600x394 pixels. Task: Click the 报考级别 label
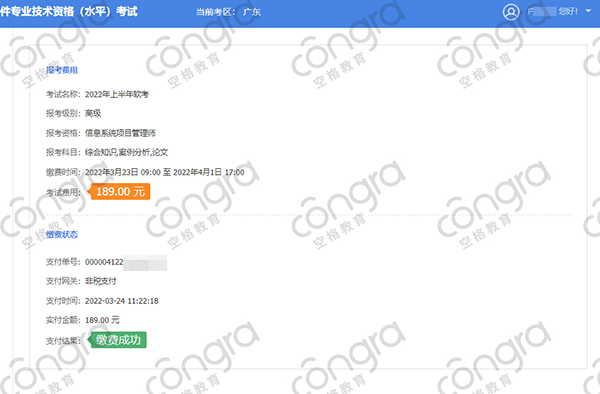63,113
